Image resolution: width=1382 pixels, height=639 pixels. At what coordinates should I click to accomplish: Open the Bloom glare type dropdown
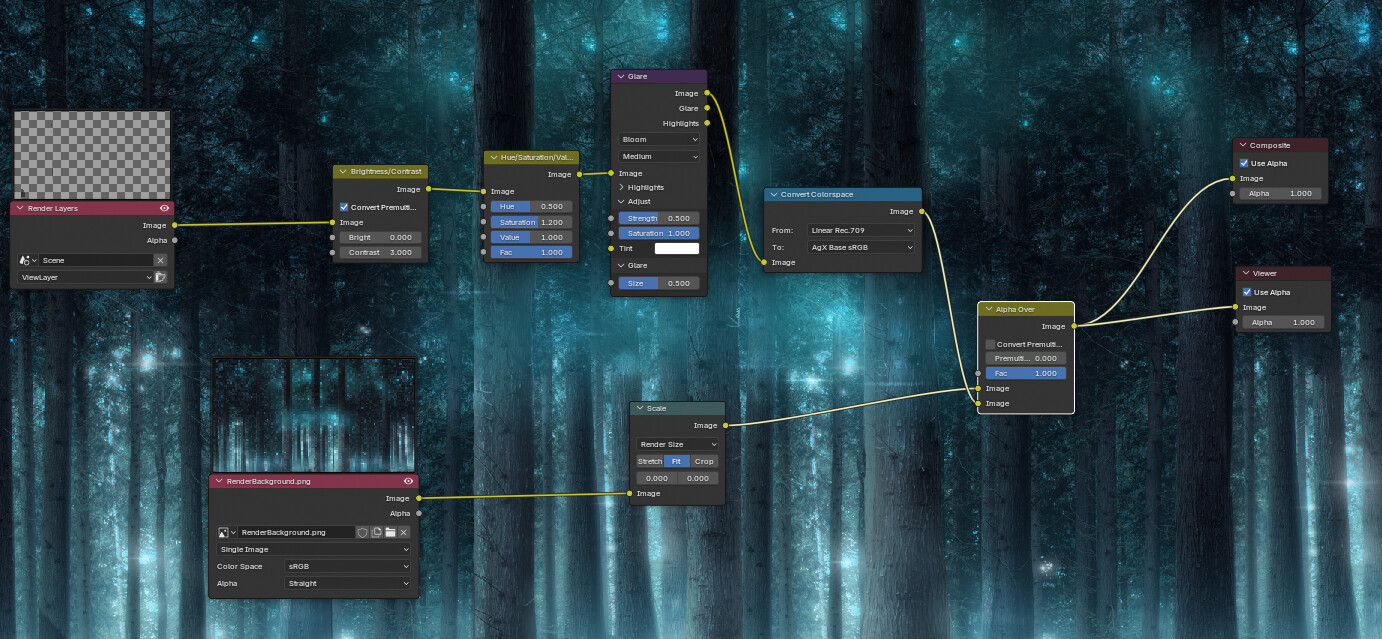pos(659,140)
